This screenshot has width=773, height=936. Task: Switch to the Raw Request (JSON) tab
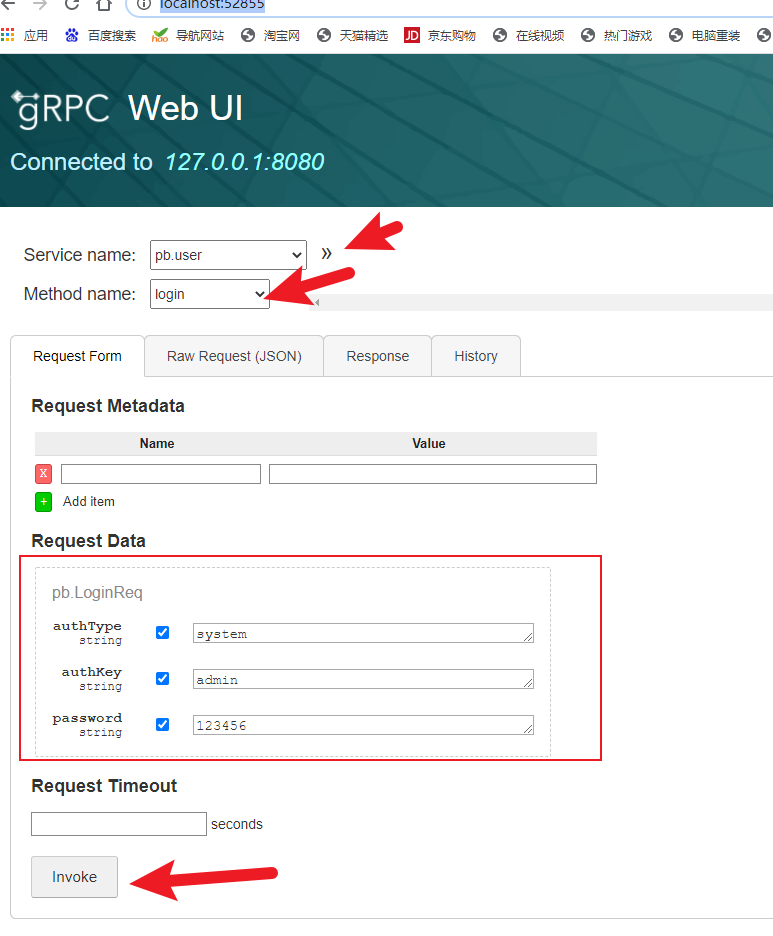click(234, 356)
